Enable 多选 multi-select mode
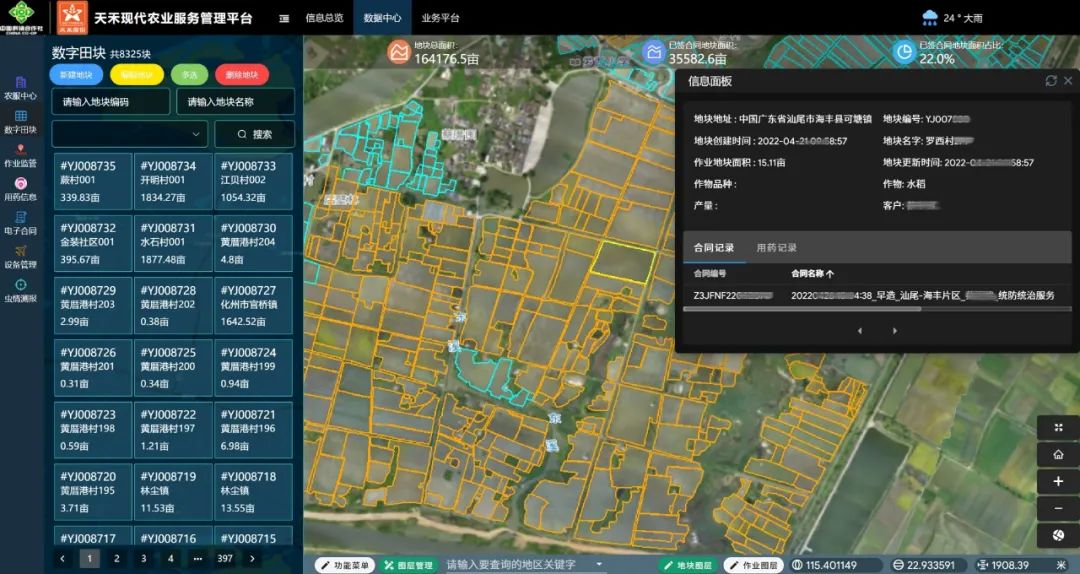 189,75
